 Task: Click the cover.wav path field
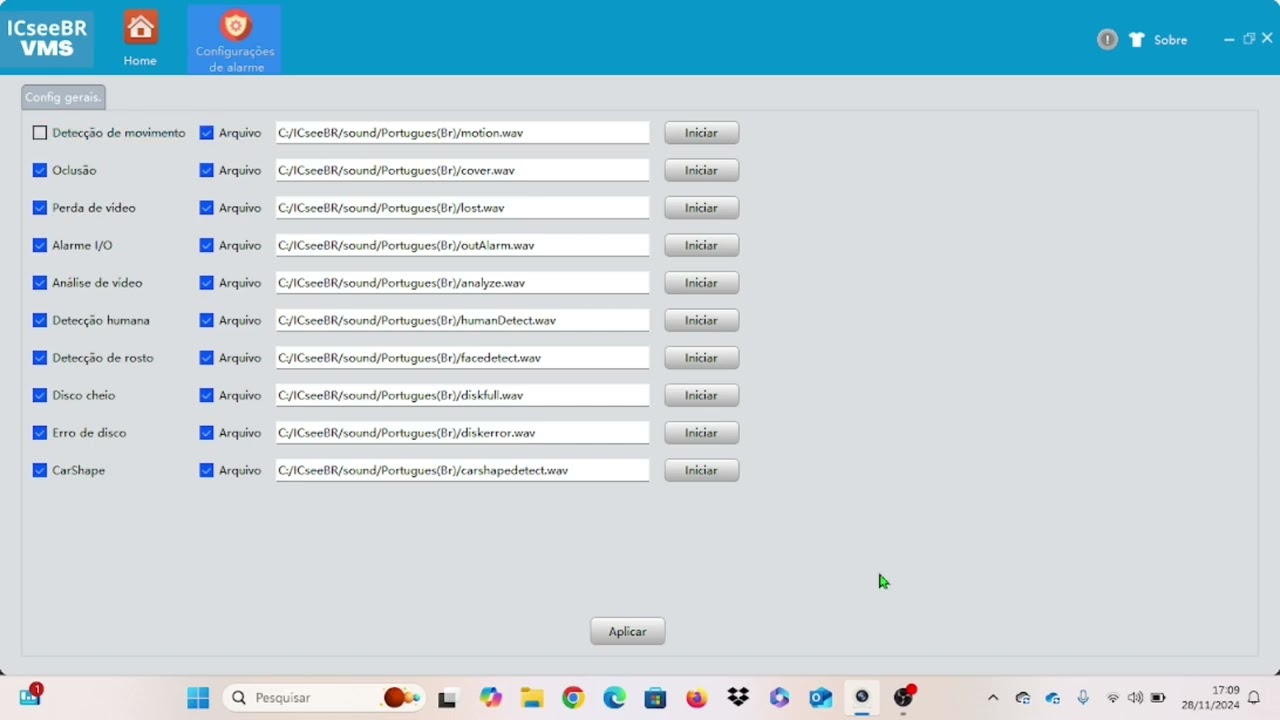coord(463,170)
